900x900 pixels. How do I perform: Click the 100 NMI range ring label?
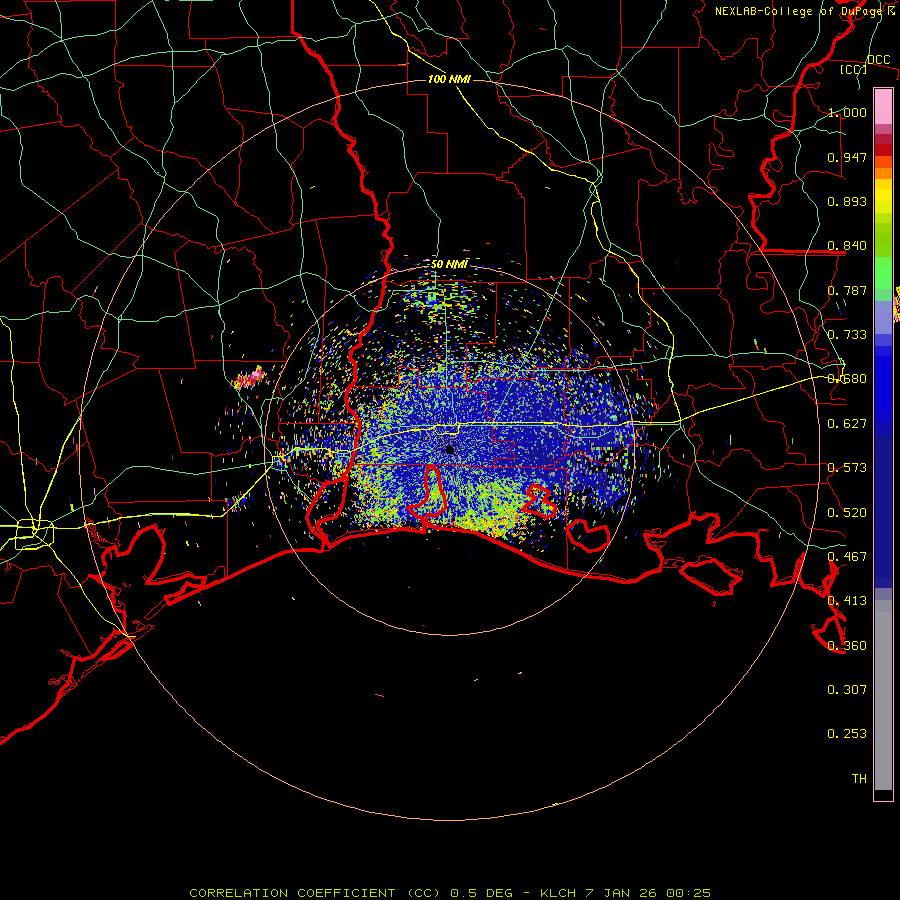pyautogui.click(x=449, y=79)
